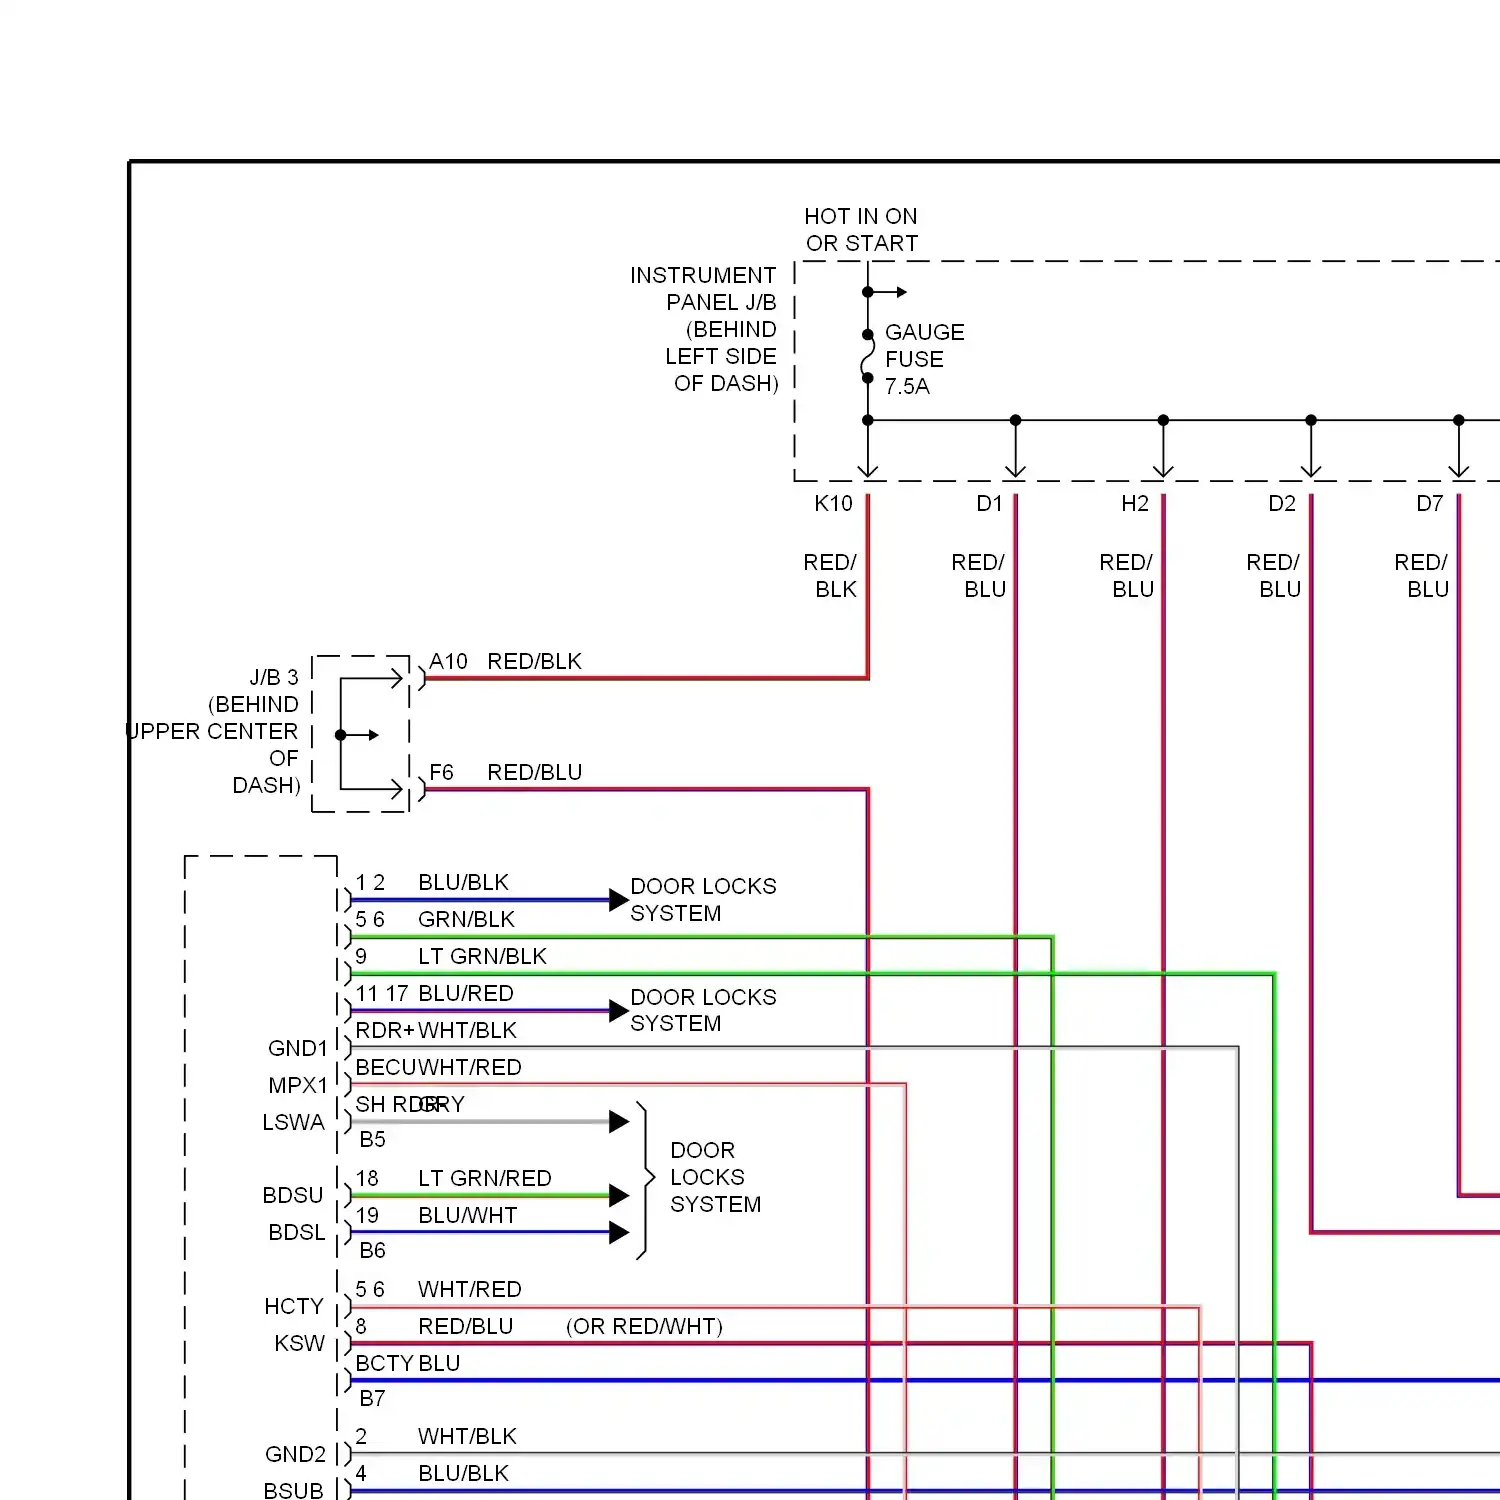Viewport: 1500px width, 1500px height.
Task: Click the "HCTY" terminal label
Action: click(x=294, y=1306)
